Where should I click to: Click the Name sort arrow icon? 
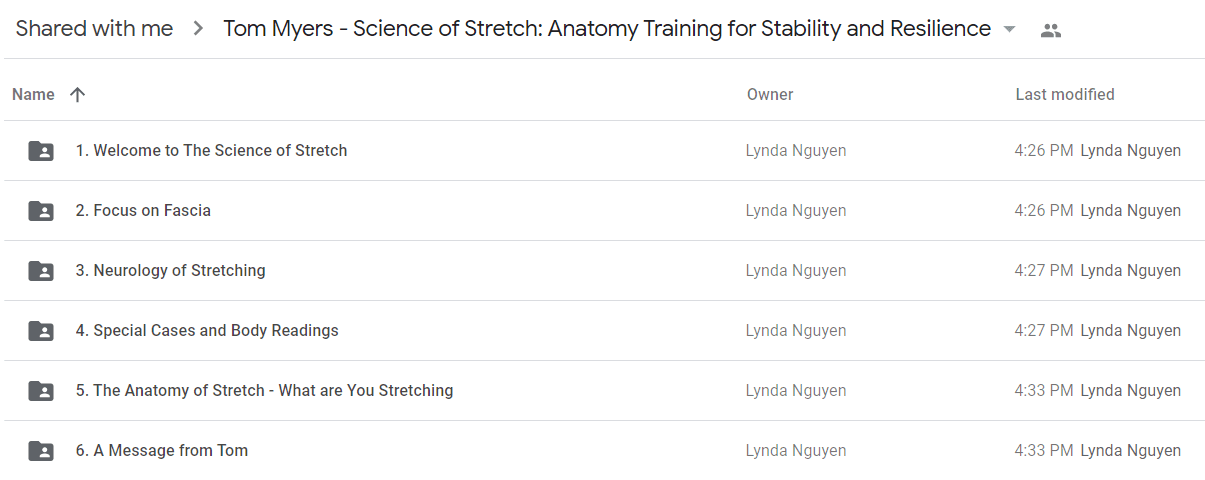pyautogui.click(x=77, y=94)
